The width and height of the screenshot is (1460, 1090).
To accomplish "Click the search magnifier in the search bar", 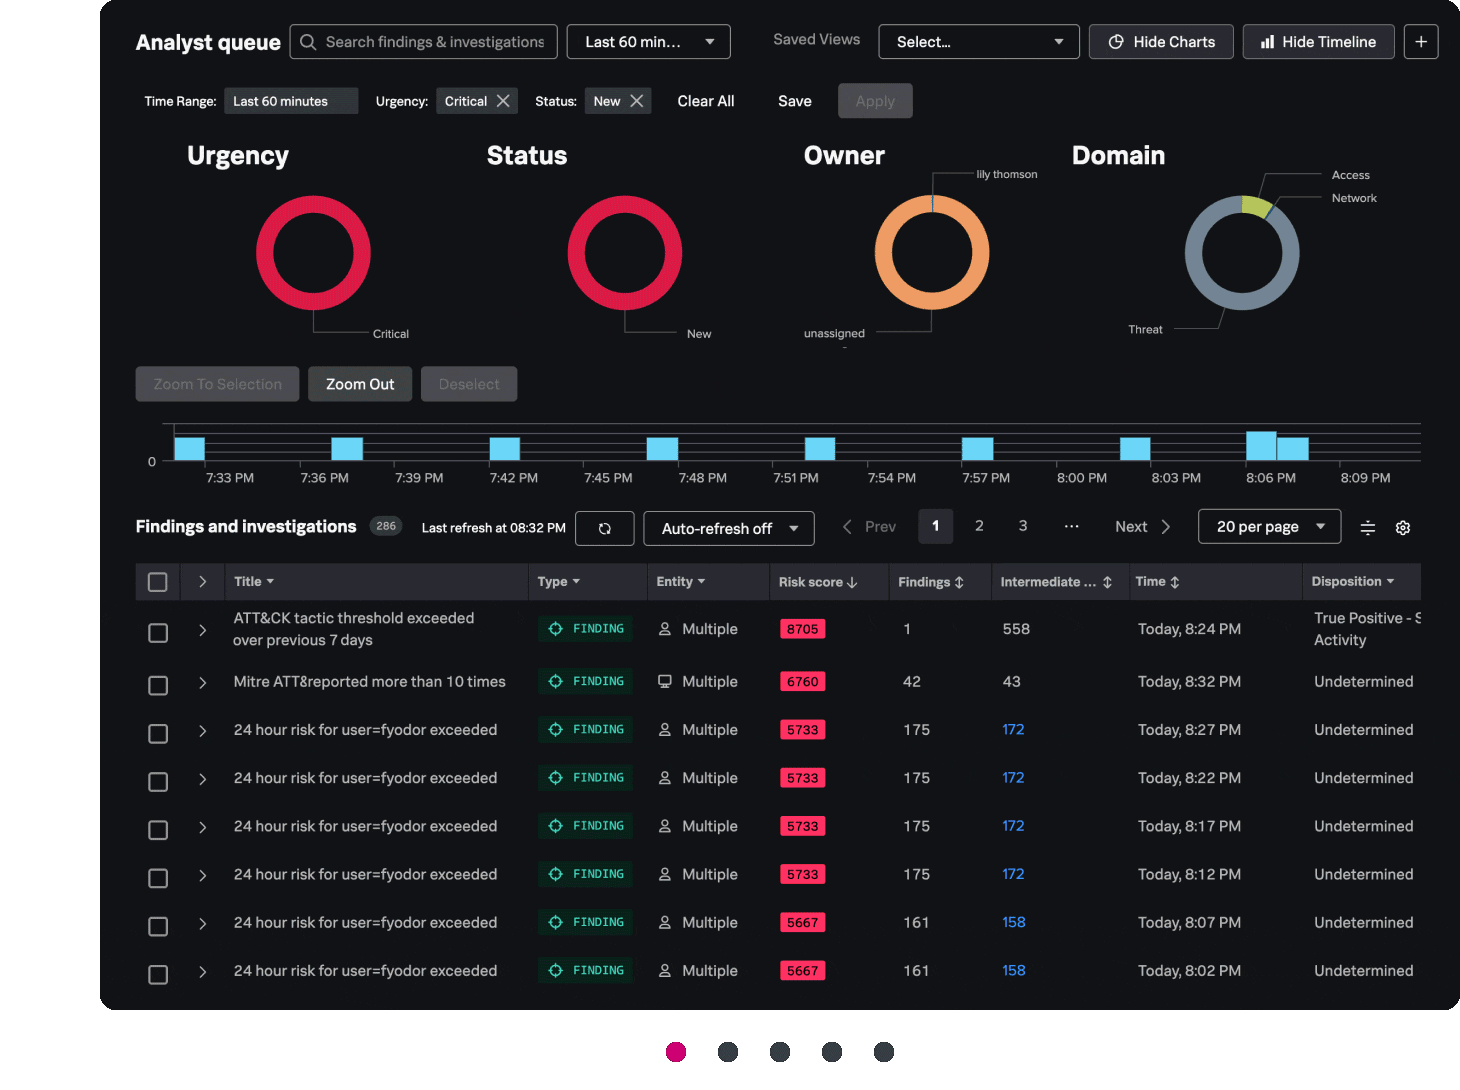I will coord(307,41).
